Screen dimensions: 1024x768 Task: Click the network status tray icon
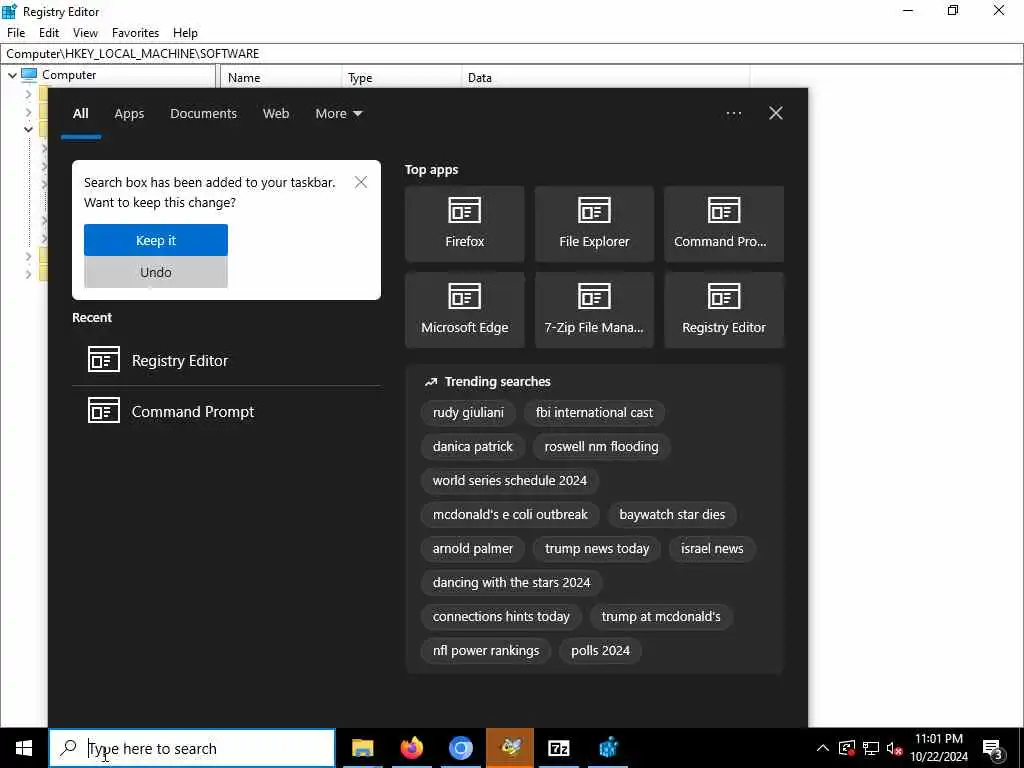coord(871,748)
